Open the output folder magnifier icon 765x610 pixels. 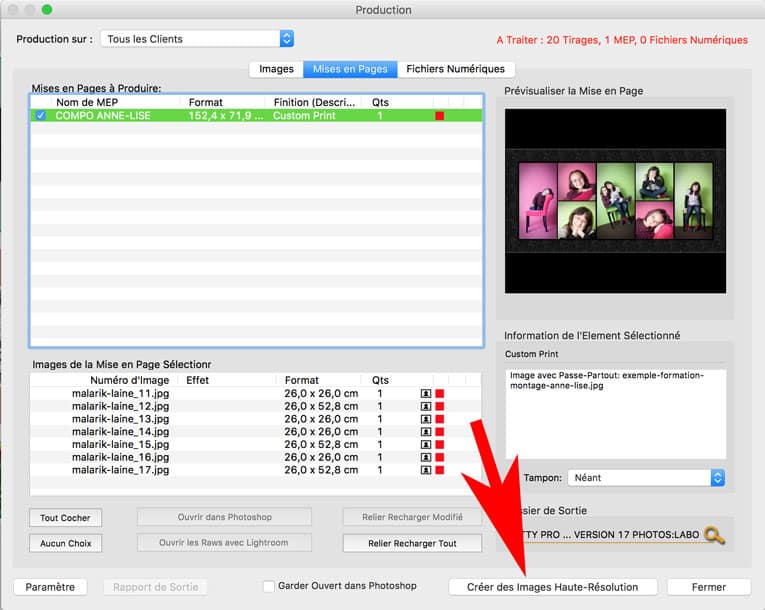click(x=714, y=535)
